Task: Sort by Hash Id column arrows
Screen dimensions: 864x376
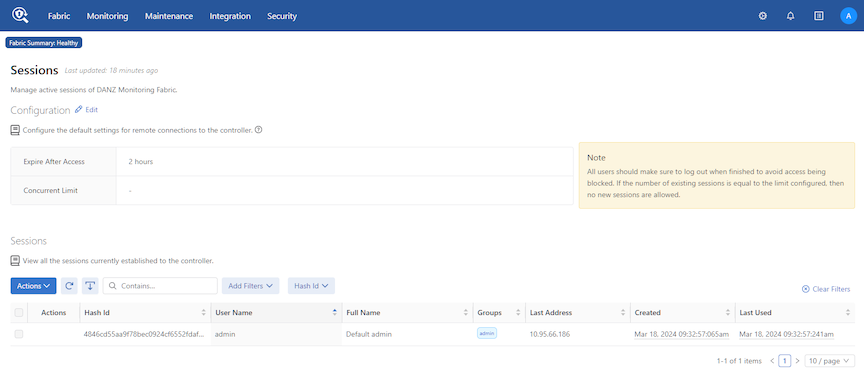Action: [x=204, y=313]
